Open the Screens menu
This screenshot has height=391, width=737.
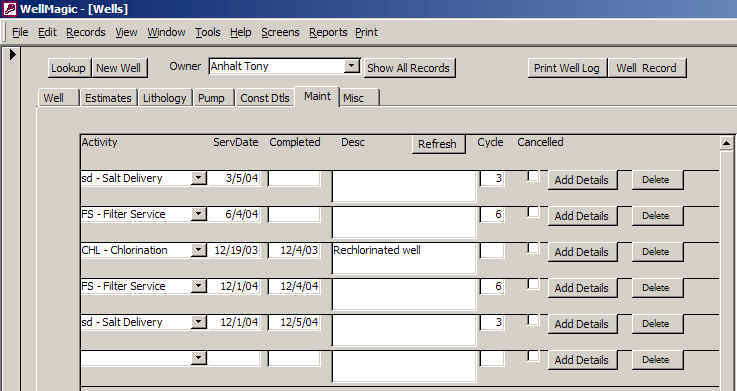click(280, 32)
